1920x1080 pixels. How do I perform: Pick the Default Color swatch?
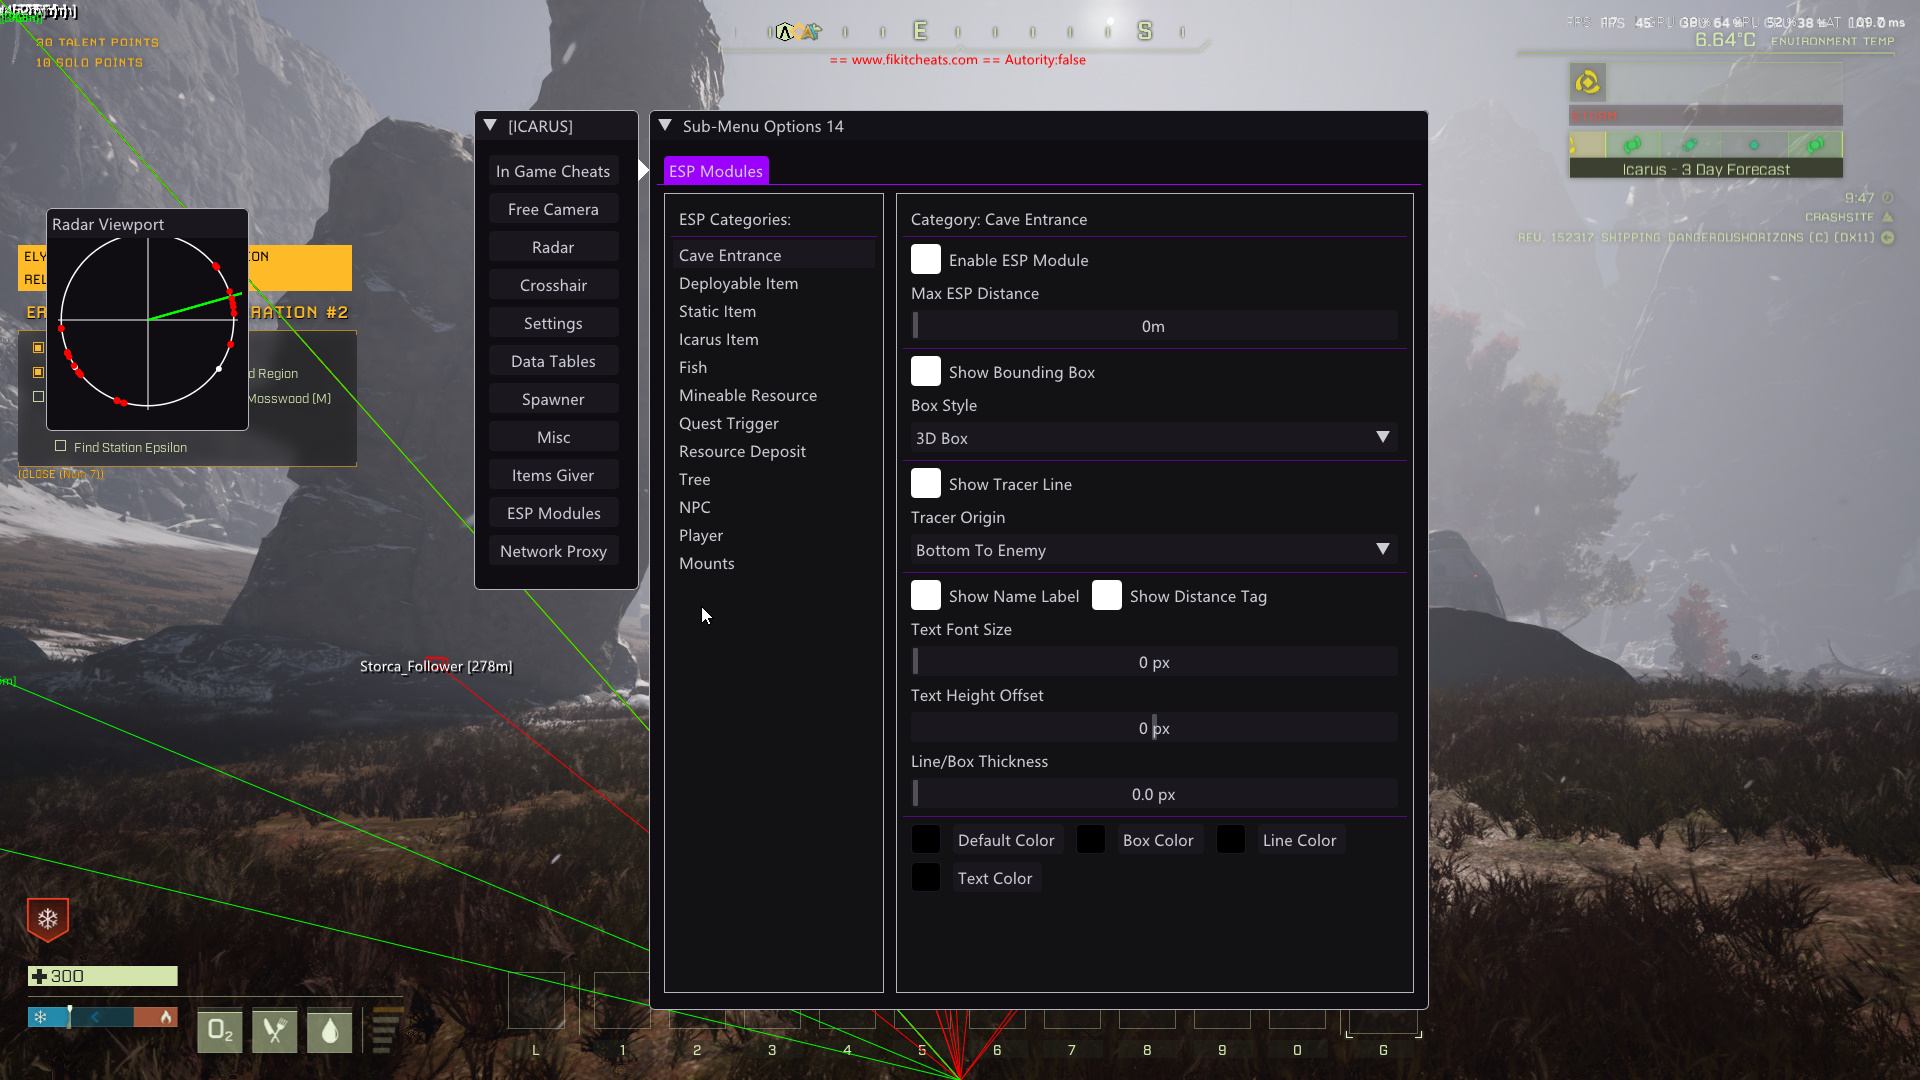[926, 840]
